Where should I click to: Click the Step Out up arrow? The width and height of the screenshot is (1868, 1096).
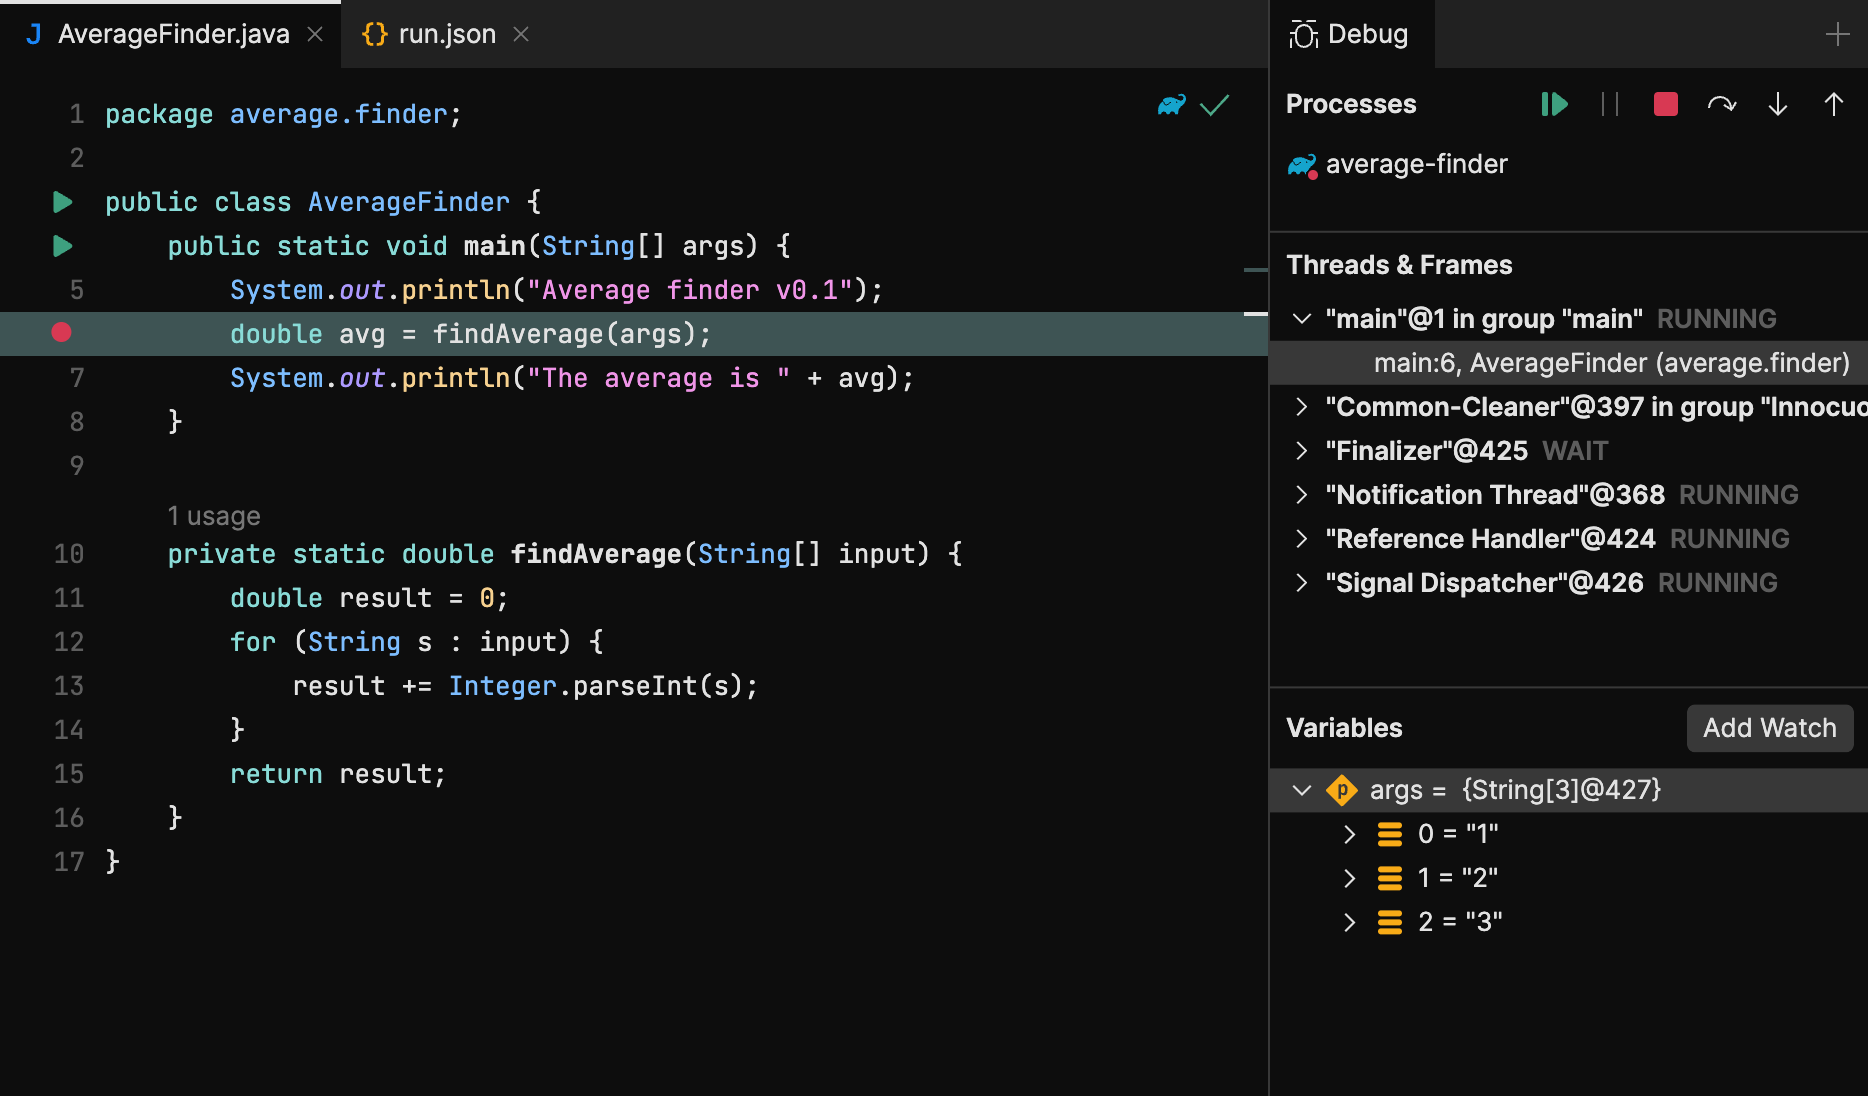coord(1833,104)
